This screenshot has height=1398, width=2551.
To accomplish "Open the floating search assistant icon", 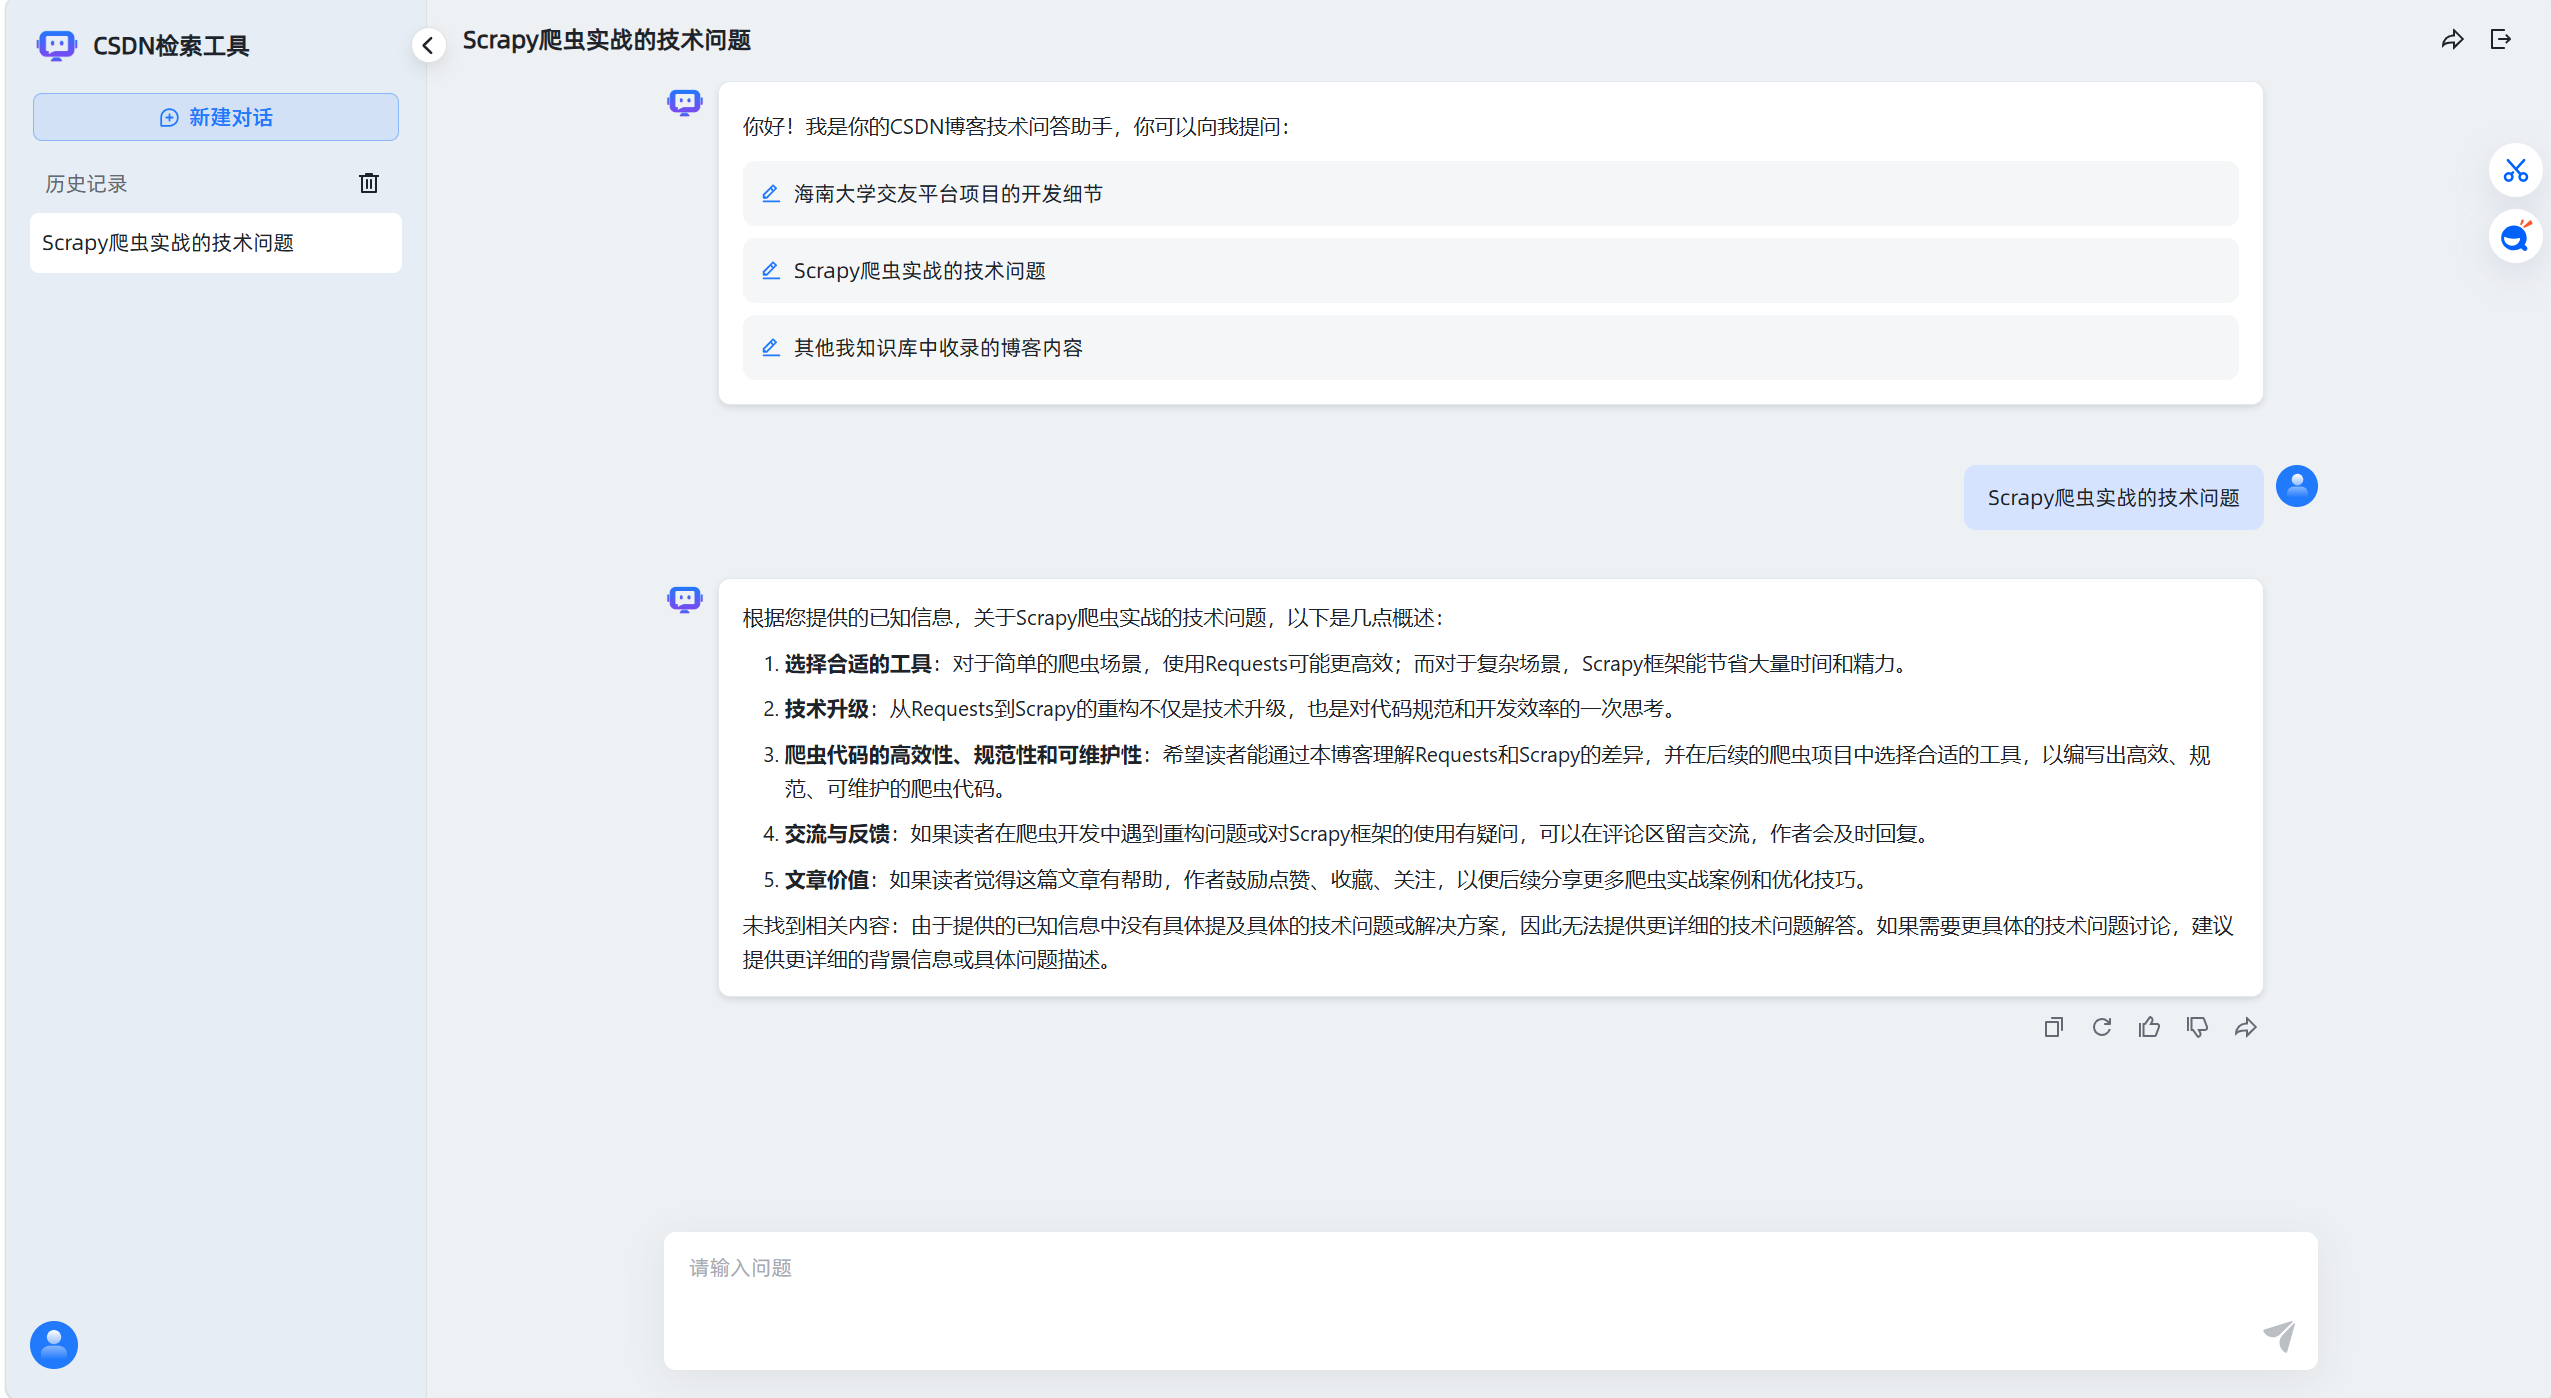I will click(2515, 237).
